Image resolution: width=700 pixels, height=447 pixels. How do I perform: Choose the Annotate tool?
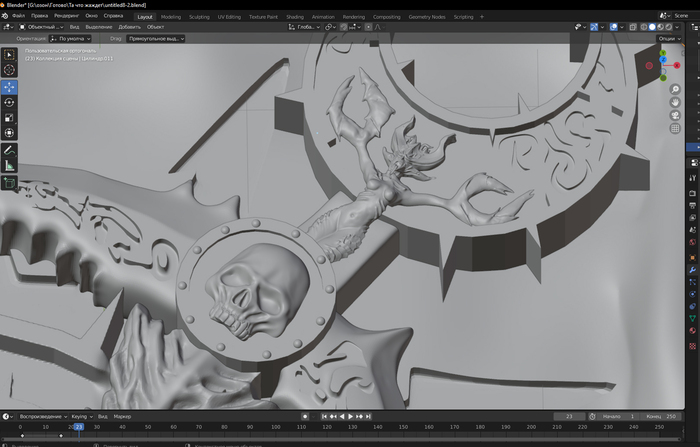[9, 149]
